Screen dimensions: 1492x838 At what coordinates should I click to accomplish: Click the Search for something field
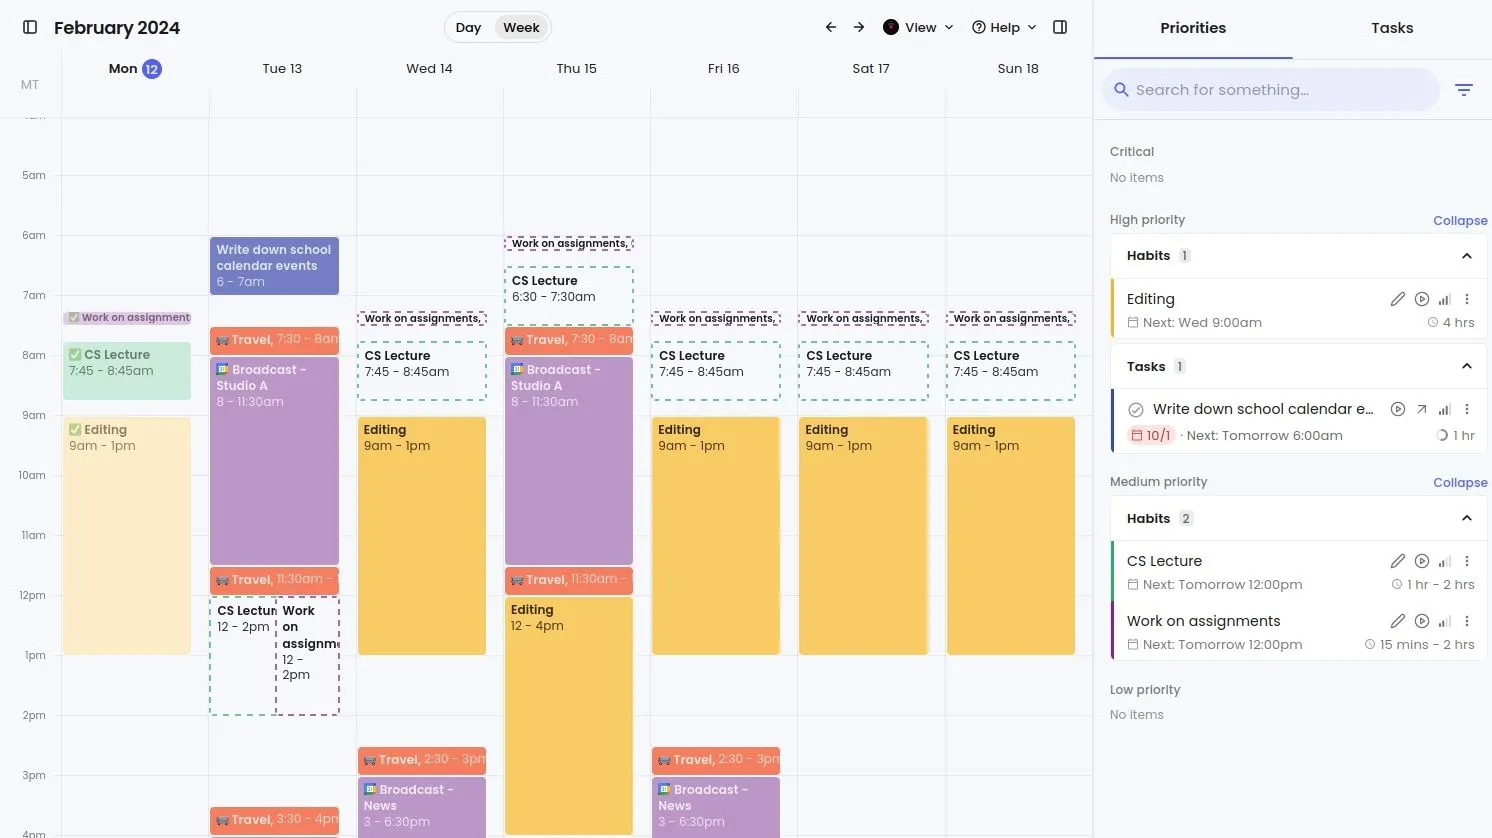click(1271, 90)
